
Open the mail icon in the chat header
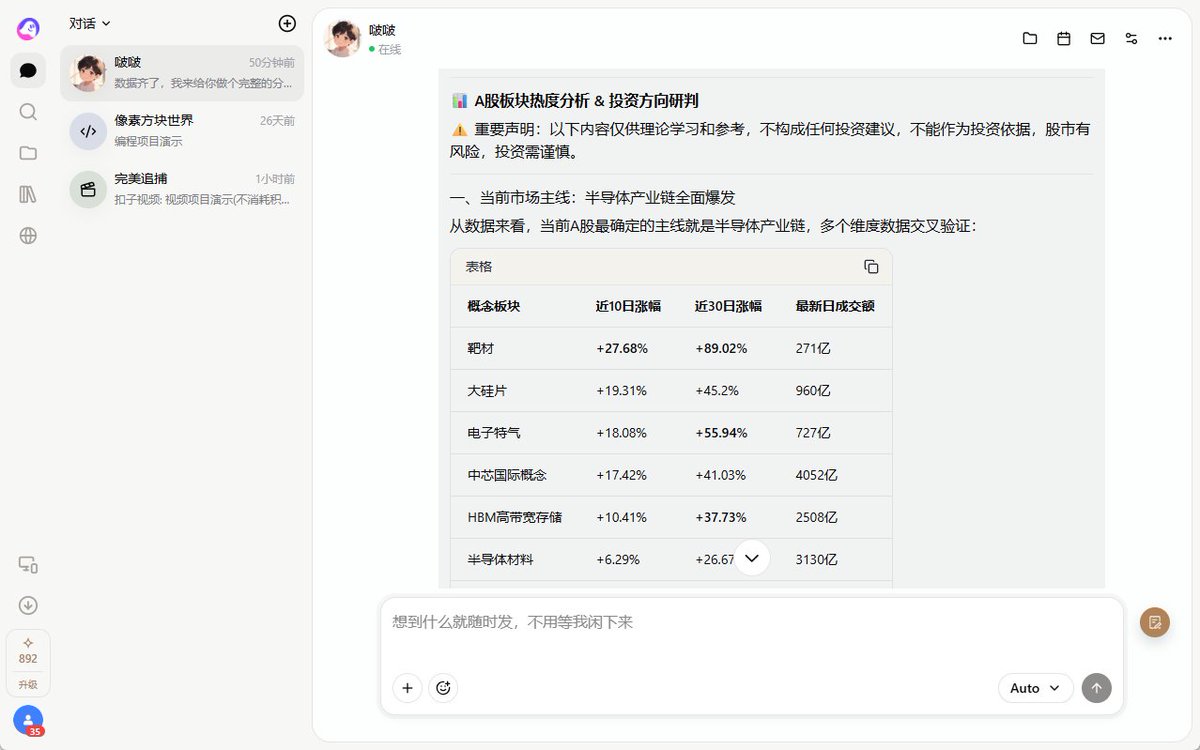click(x=1098, y=38)
